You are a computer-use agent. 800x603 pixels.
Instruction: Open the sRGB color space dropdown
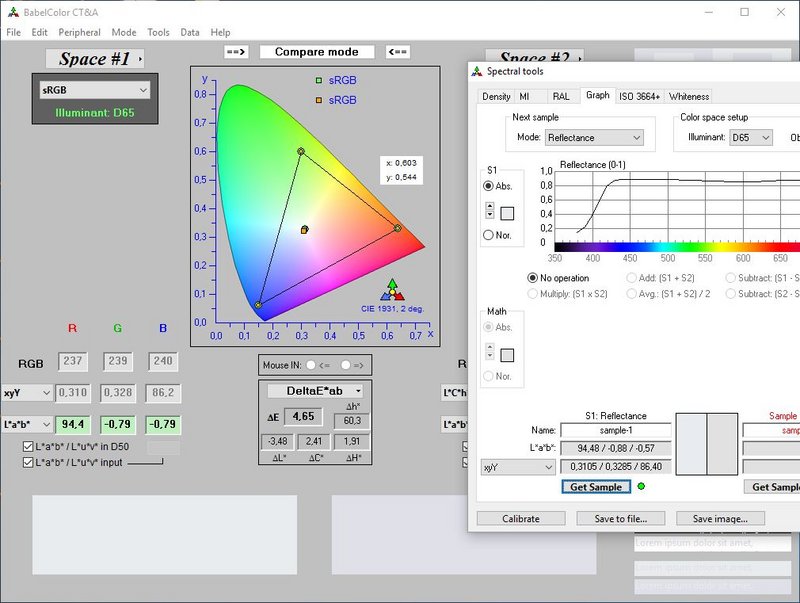click(95, 90)
